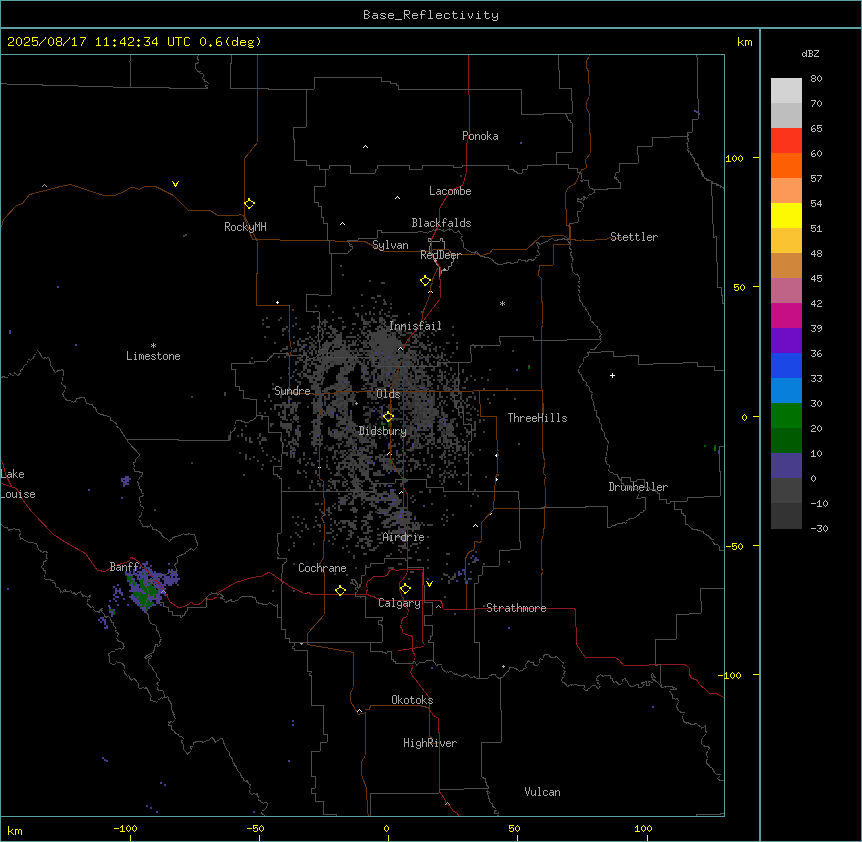The width and height of the screenshot is (862, 842).
Task: Click the Ponoka city label
Action: point(480,136)
